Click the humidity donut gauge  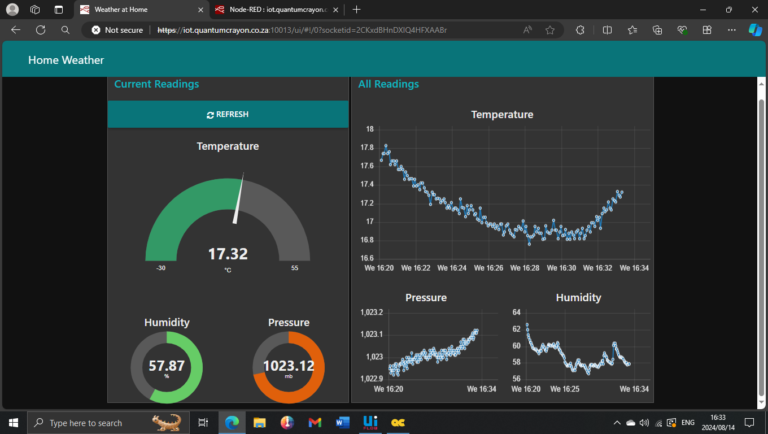[x=167, y=366]
